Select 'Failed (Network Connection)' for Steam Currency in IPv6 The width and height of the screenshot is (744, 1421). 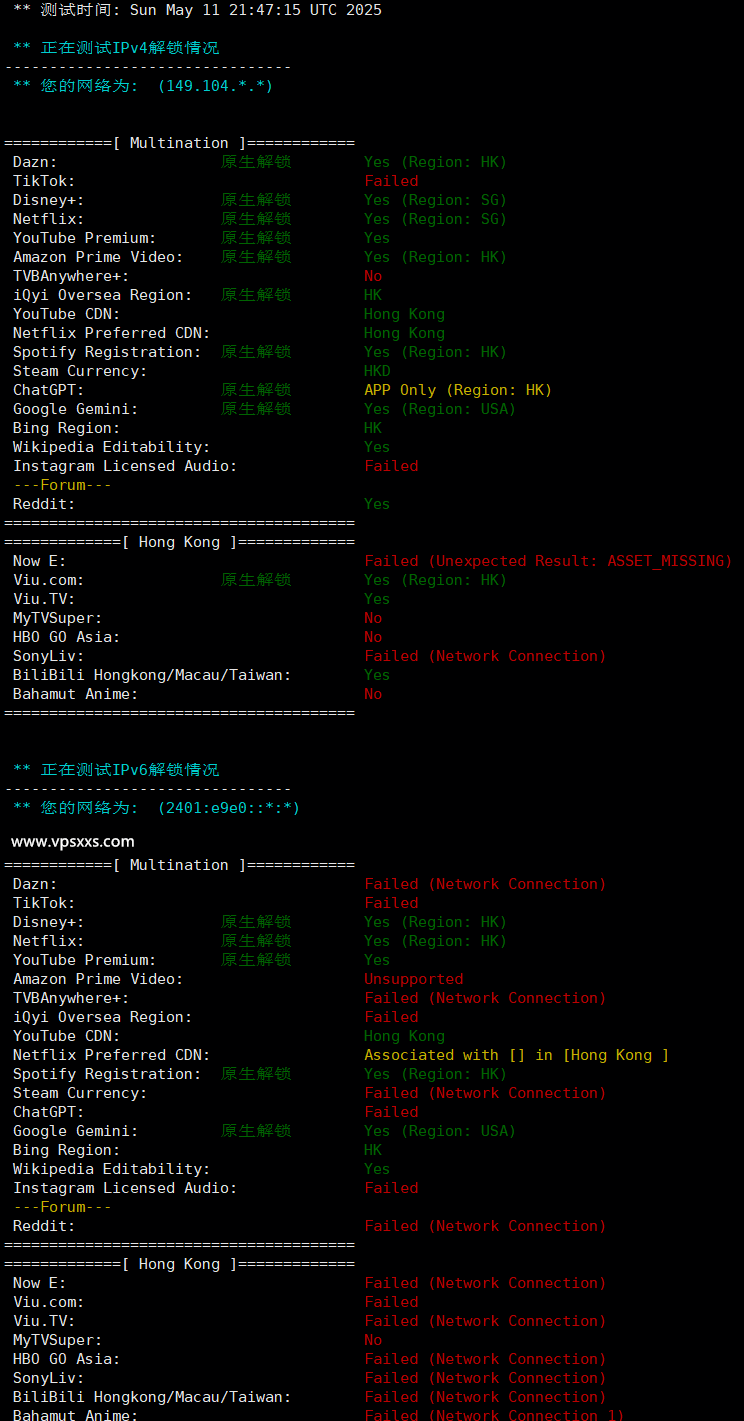(x=485, y=1093)
